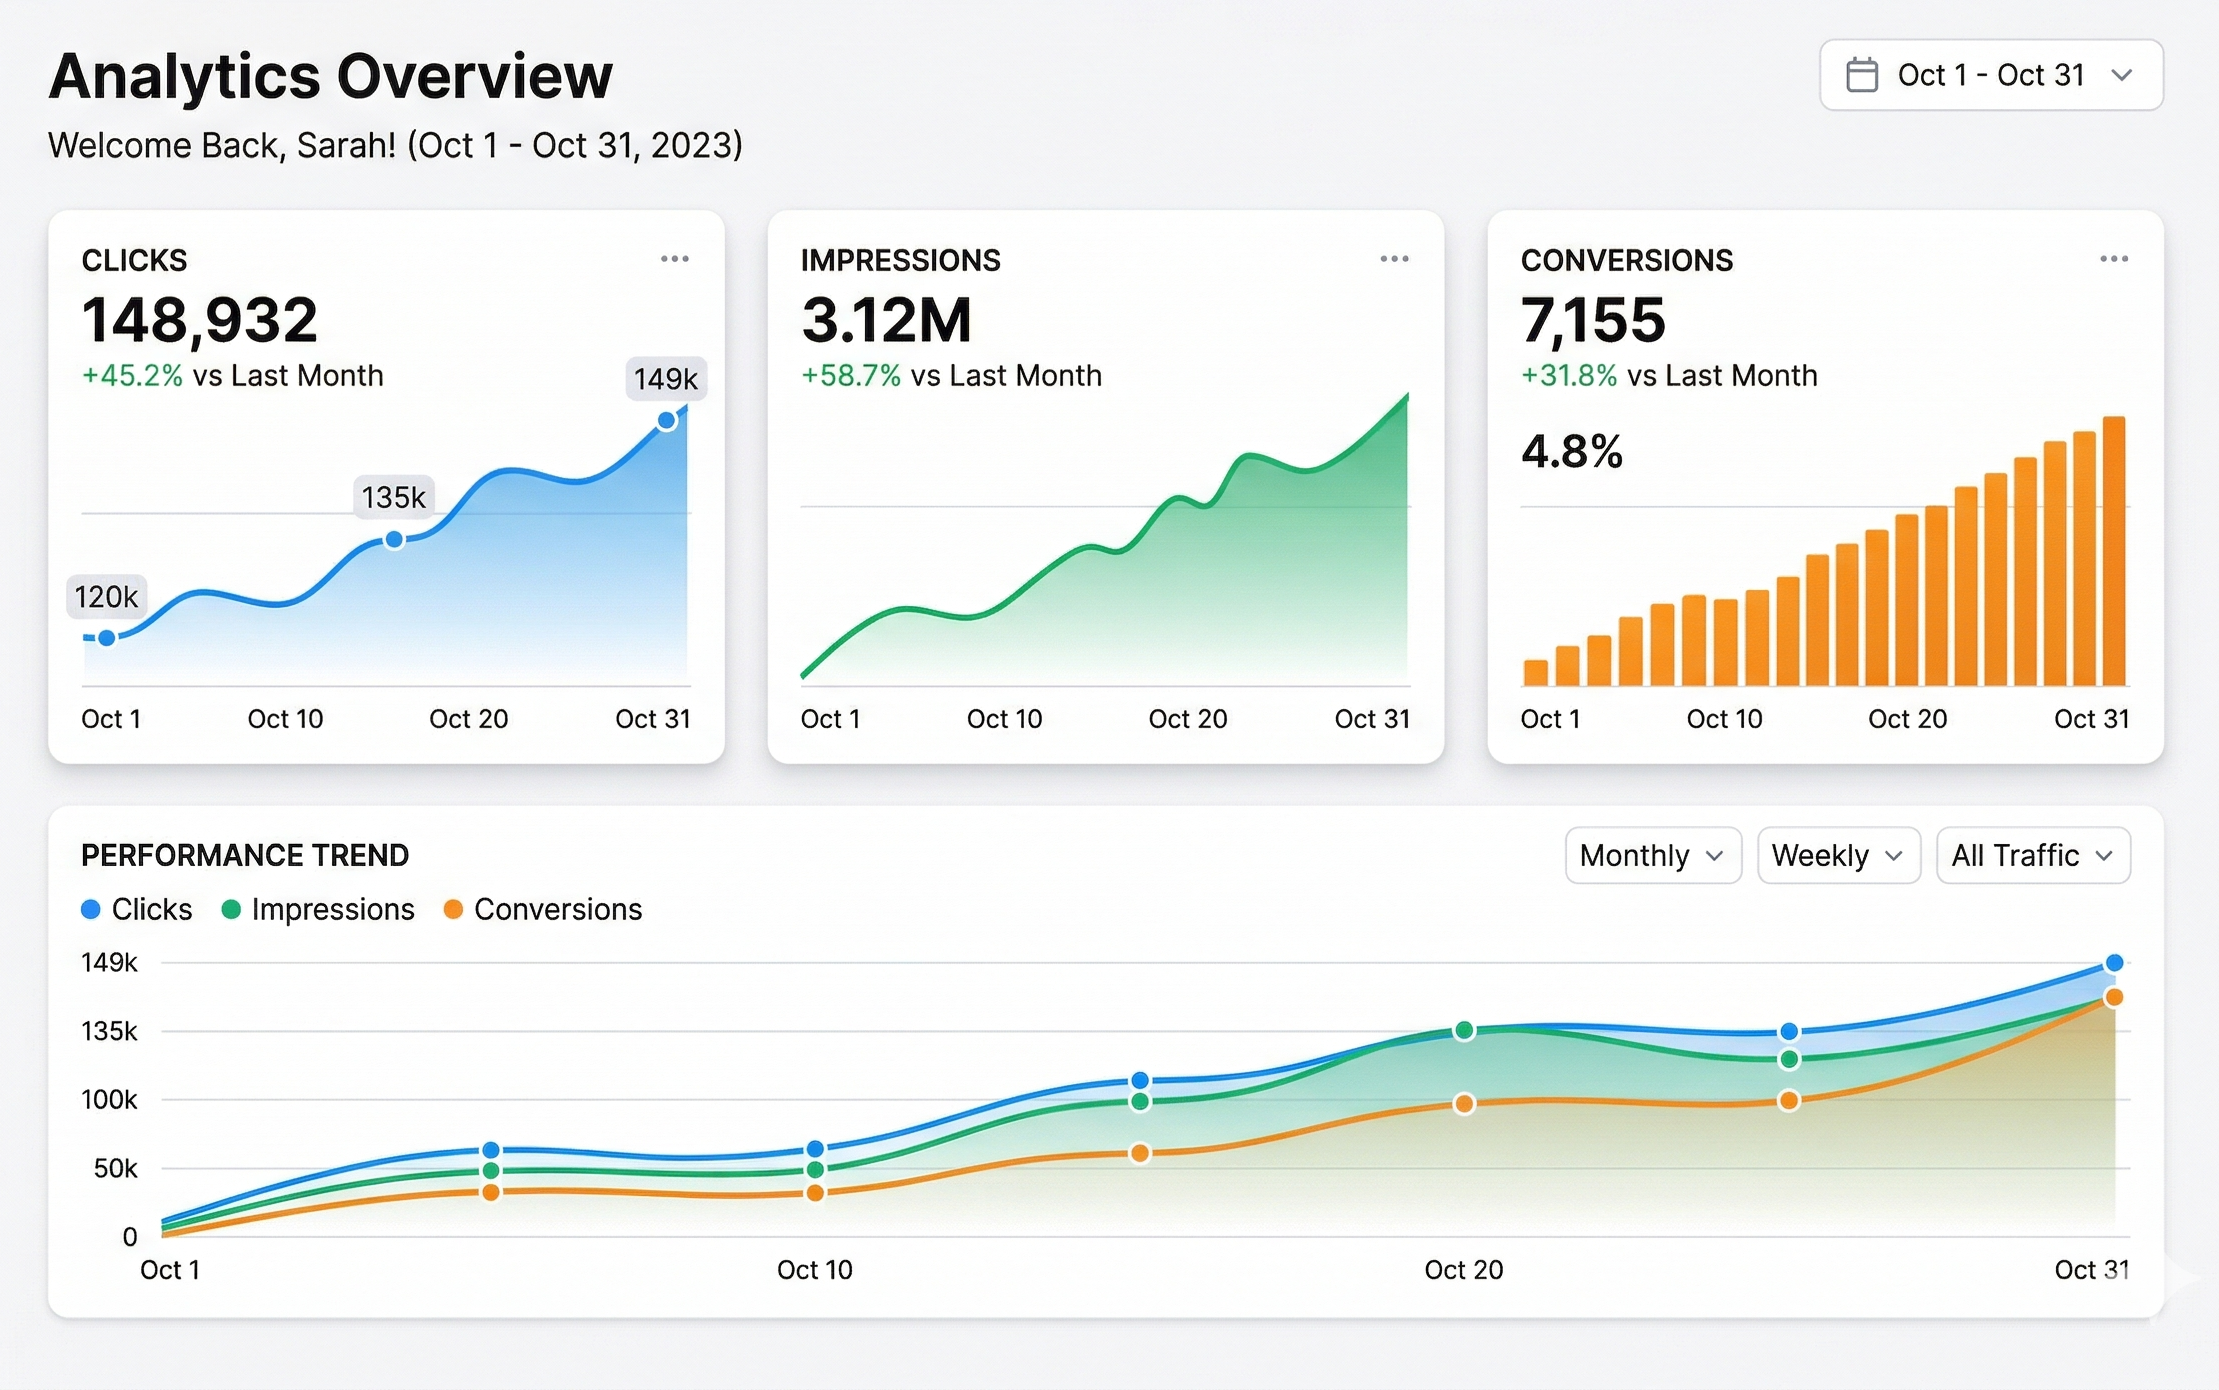The height and width of the screenshot is (1390, 2219).
Task: Open the options menu on the Conversions card
Action: pyautogui.click(x=2114, y=258)
